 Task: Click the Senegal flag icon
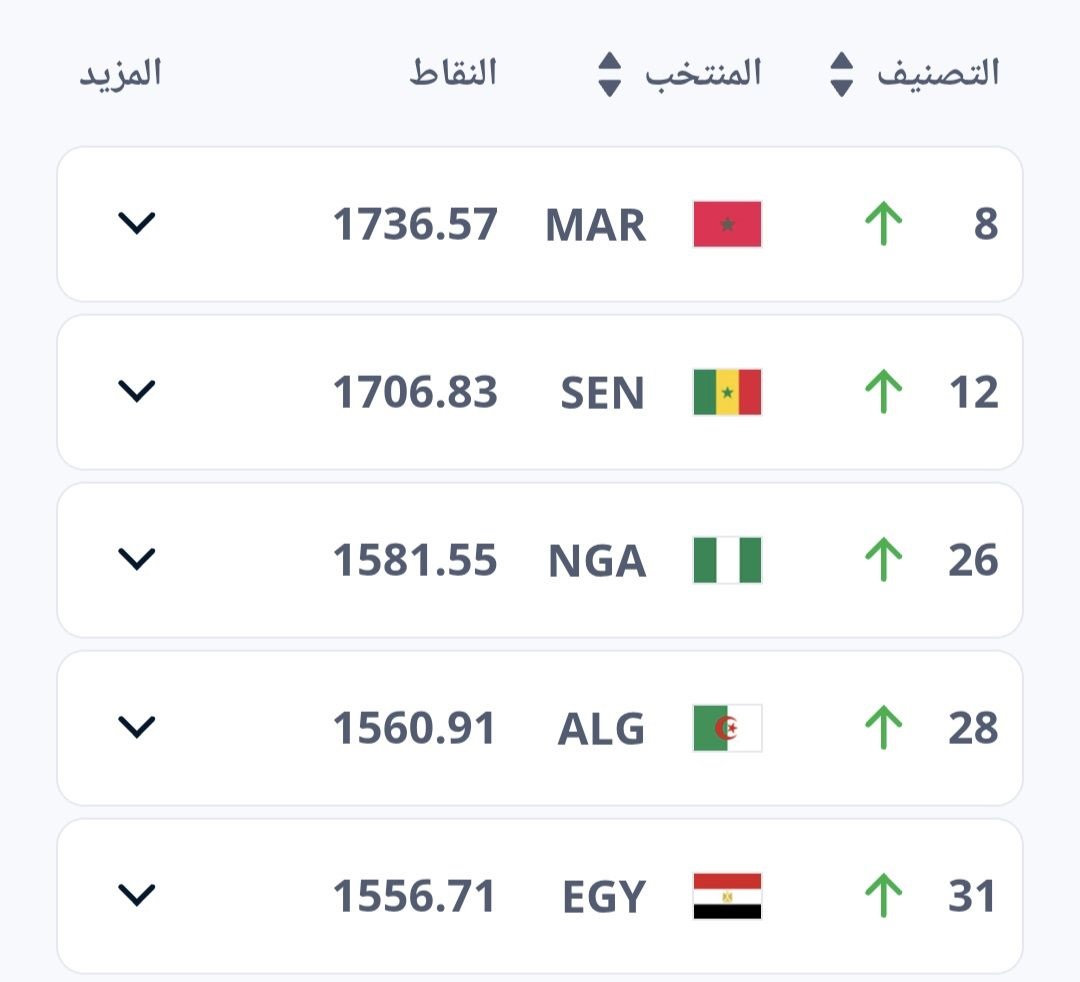[x=727, y=392]
